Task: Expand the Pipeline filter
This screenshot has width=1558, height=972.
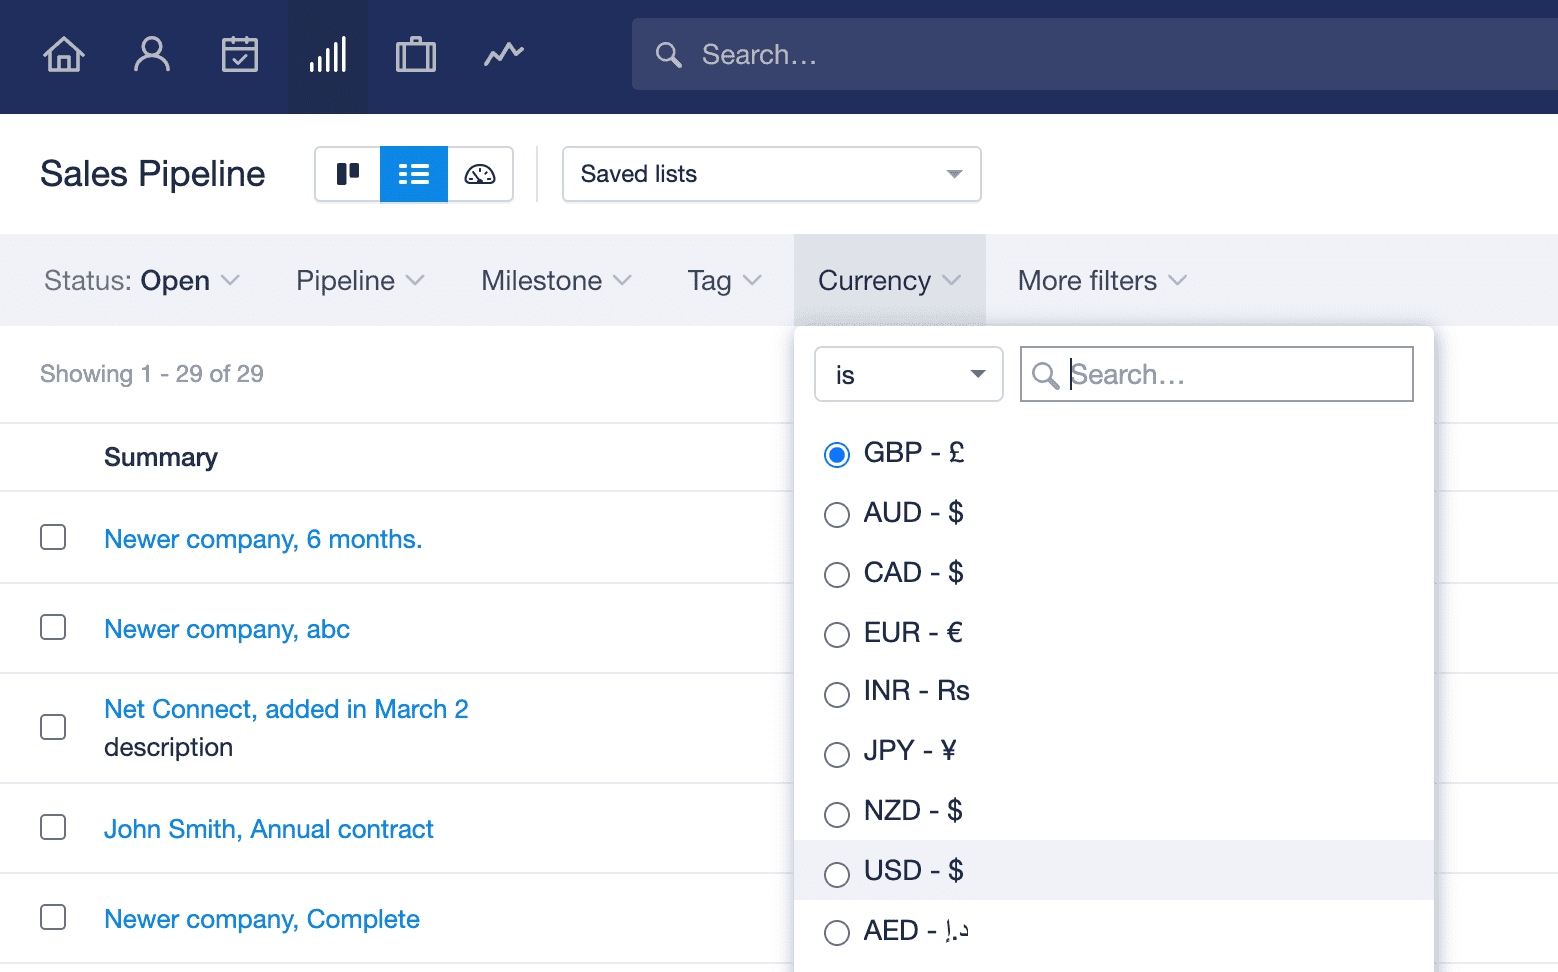Action: [x=360, y=281]
